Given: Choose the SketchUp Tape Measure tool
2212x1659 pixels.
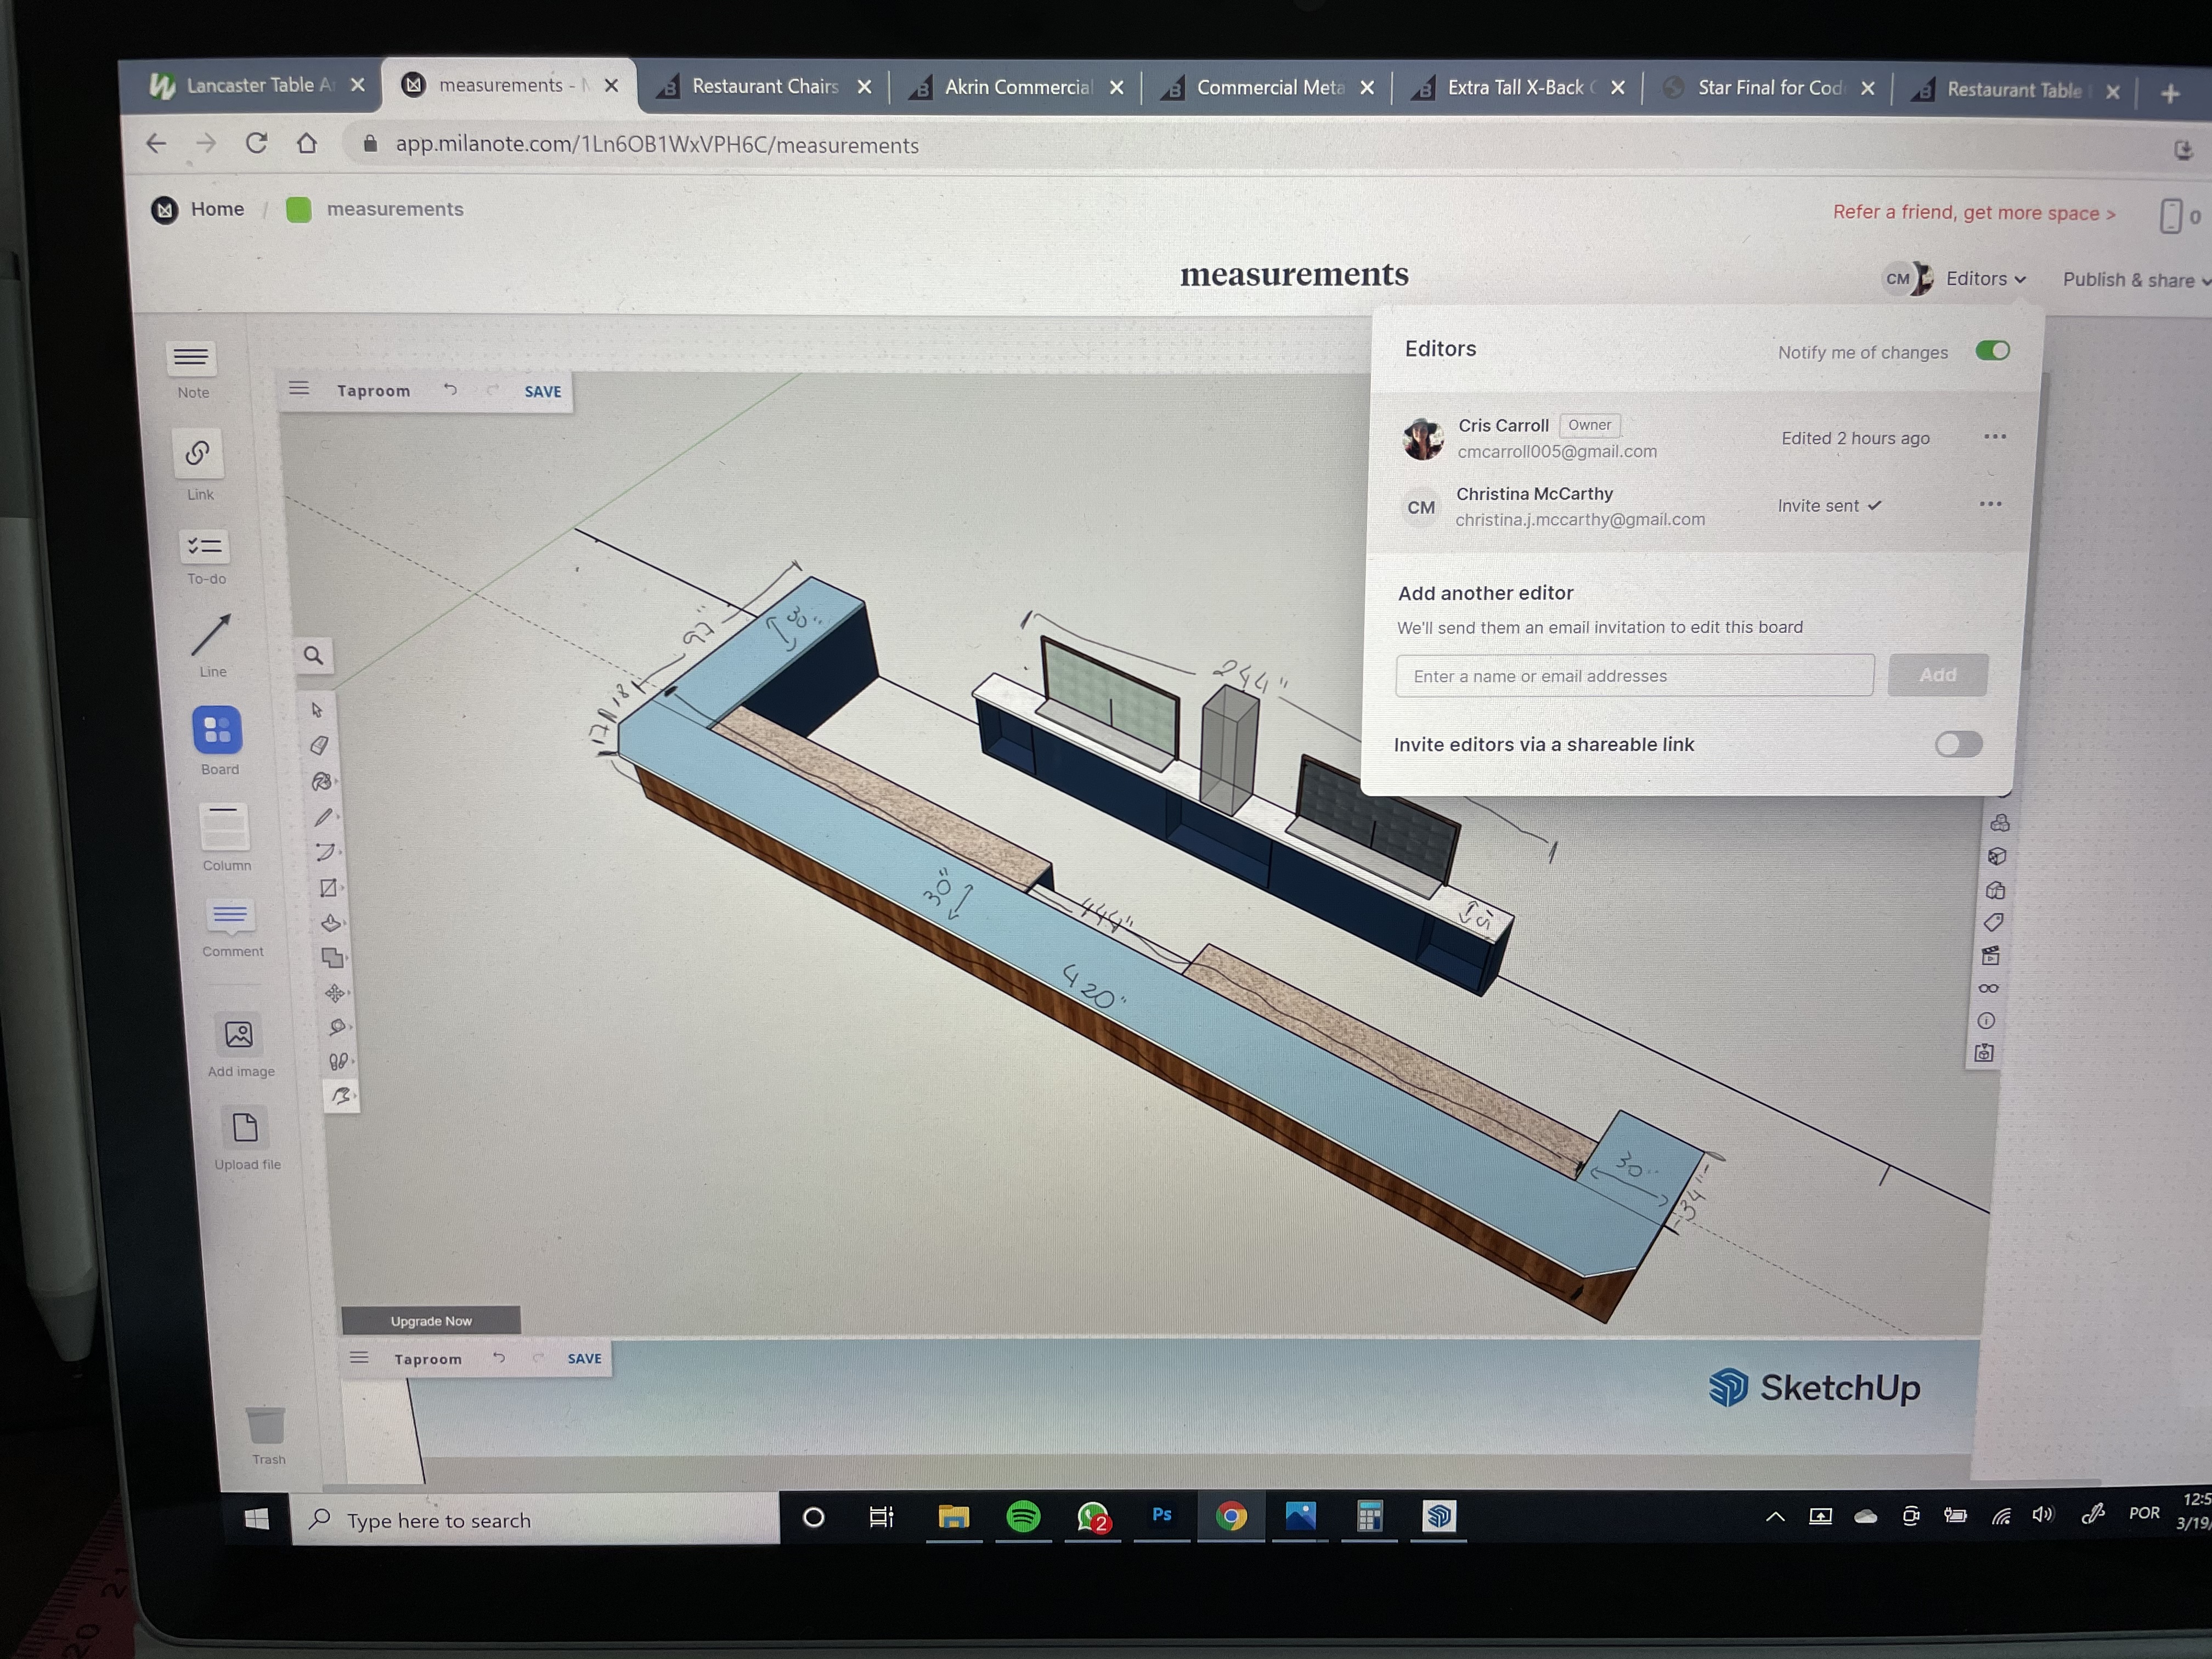Looking at the screenshot, I should [338, 1027].
